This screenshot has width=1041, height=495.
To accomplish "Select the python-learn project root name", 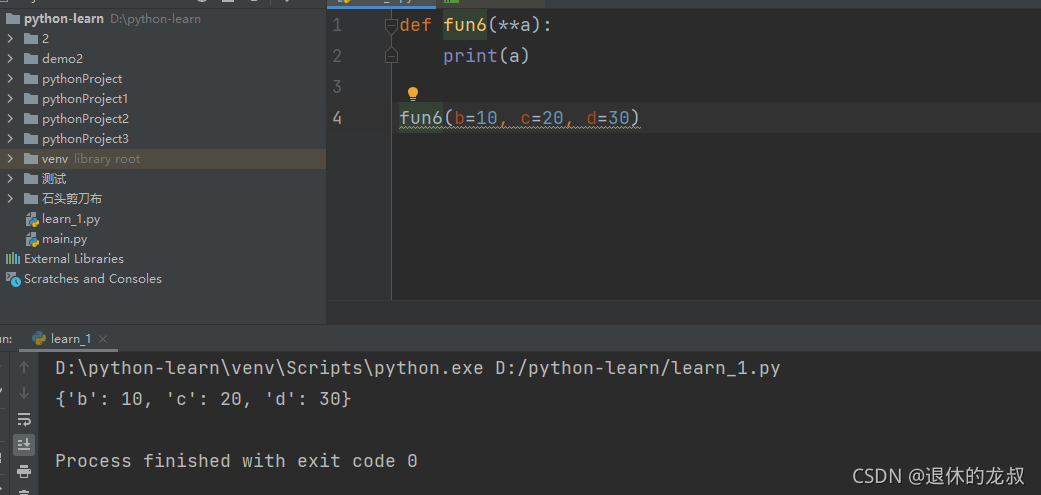I will pos(64,19).
